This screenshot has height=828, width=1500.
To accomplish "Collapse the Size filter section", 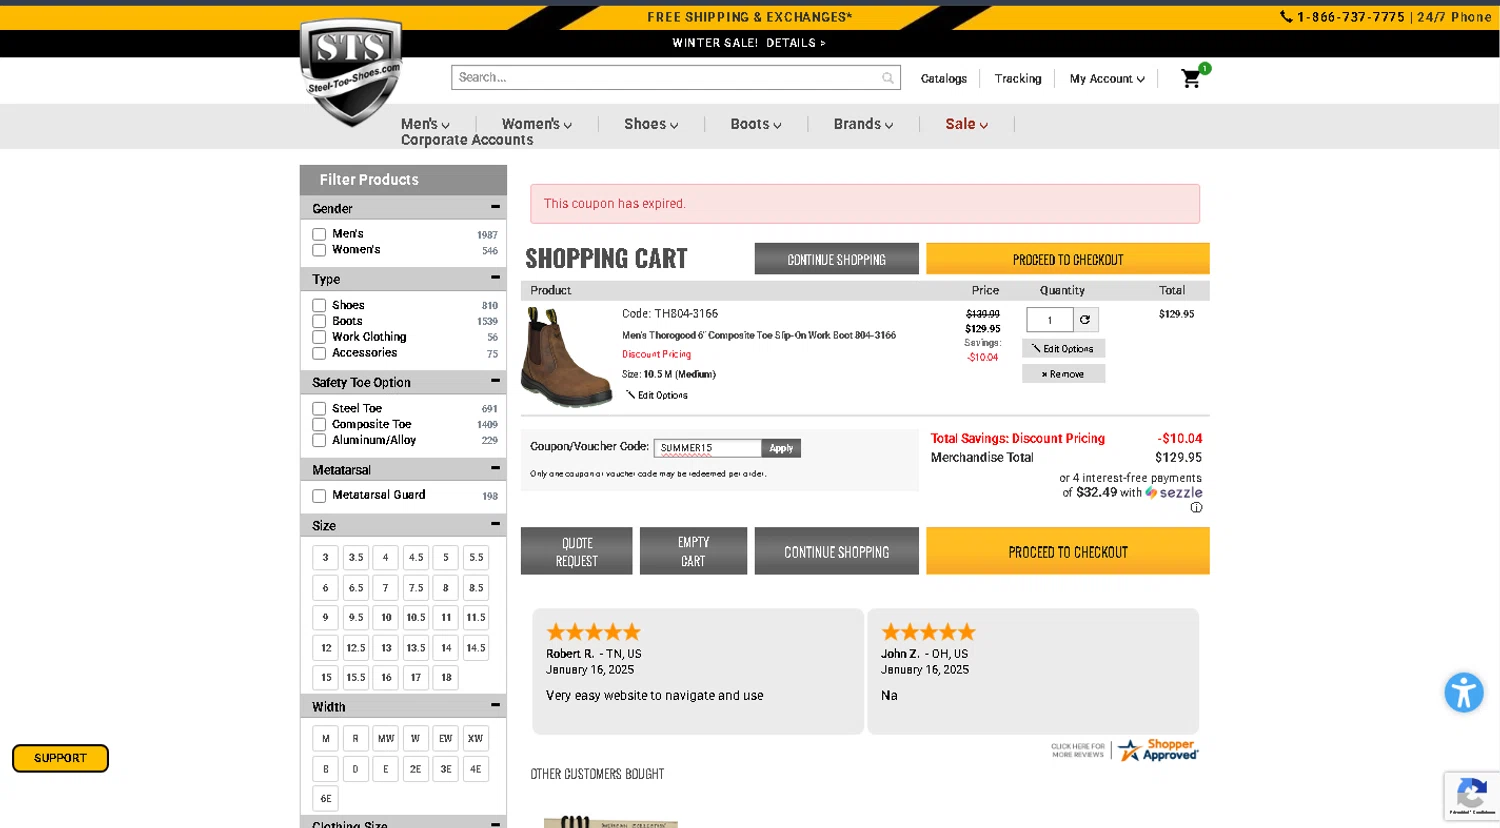I will [495, 524].
